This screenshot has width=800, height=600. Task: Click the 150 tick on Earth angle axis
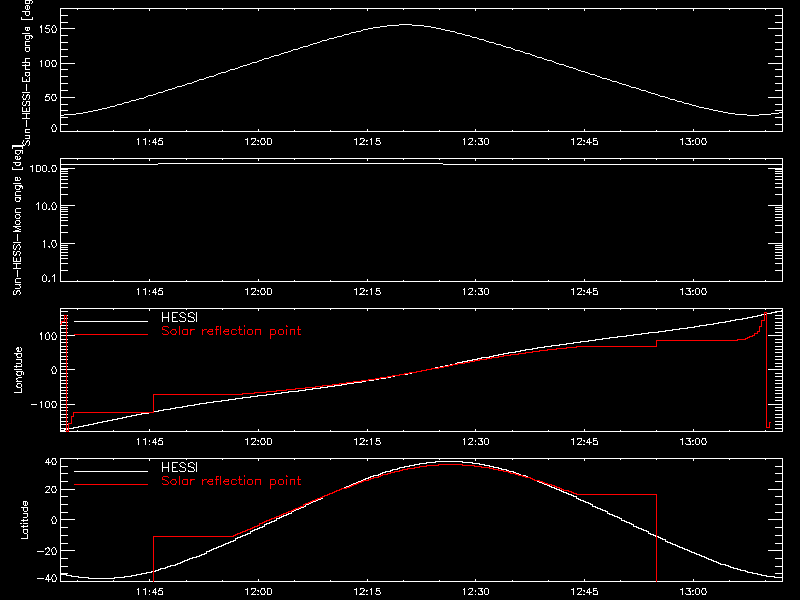(x=49, y=29)
